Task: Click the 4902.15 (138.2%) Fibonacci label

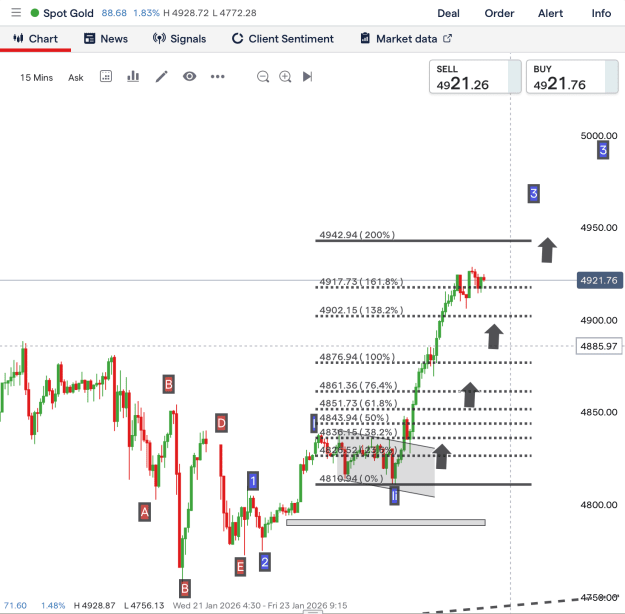Action: coord(362,310)
